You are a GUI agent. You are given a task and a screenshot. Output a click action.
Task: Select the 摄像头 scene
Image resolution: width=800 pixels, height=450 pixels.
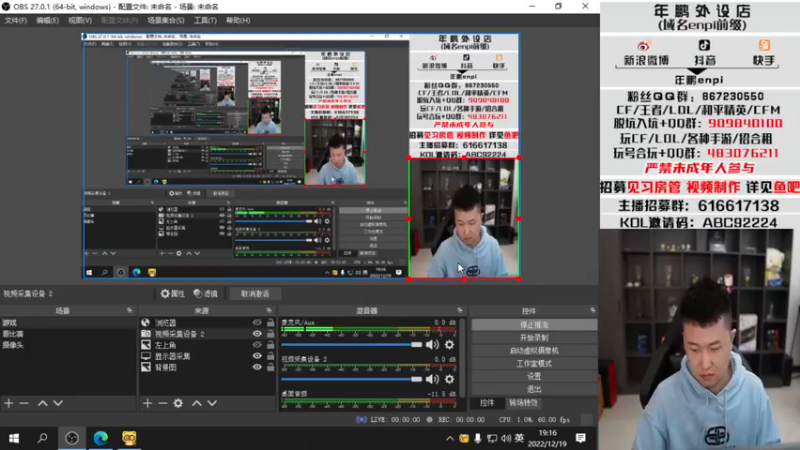(x=68, y=345)
